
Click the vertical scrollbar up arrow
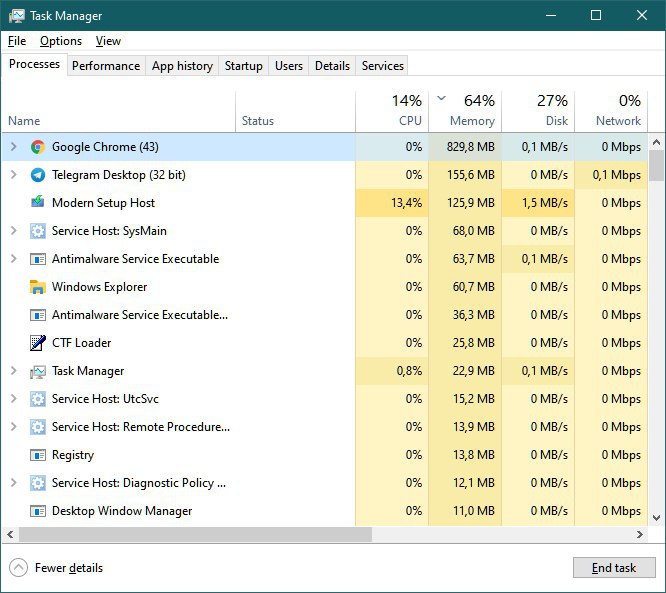(x=657, y=142)
